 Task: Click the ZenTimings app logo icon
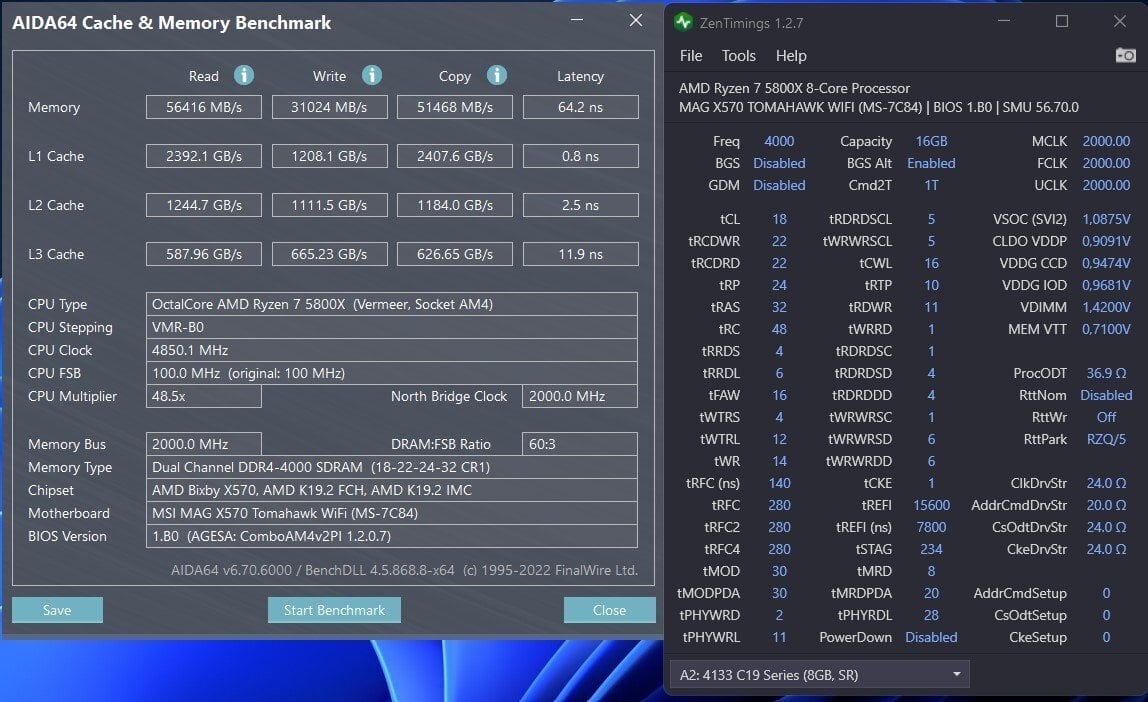(x=683, y=22)
